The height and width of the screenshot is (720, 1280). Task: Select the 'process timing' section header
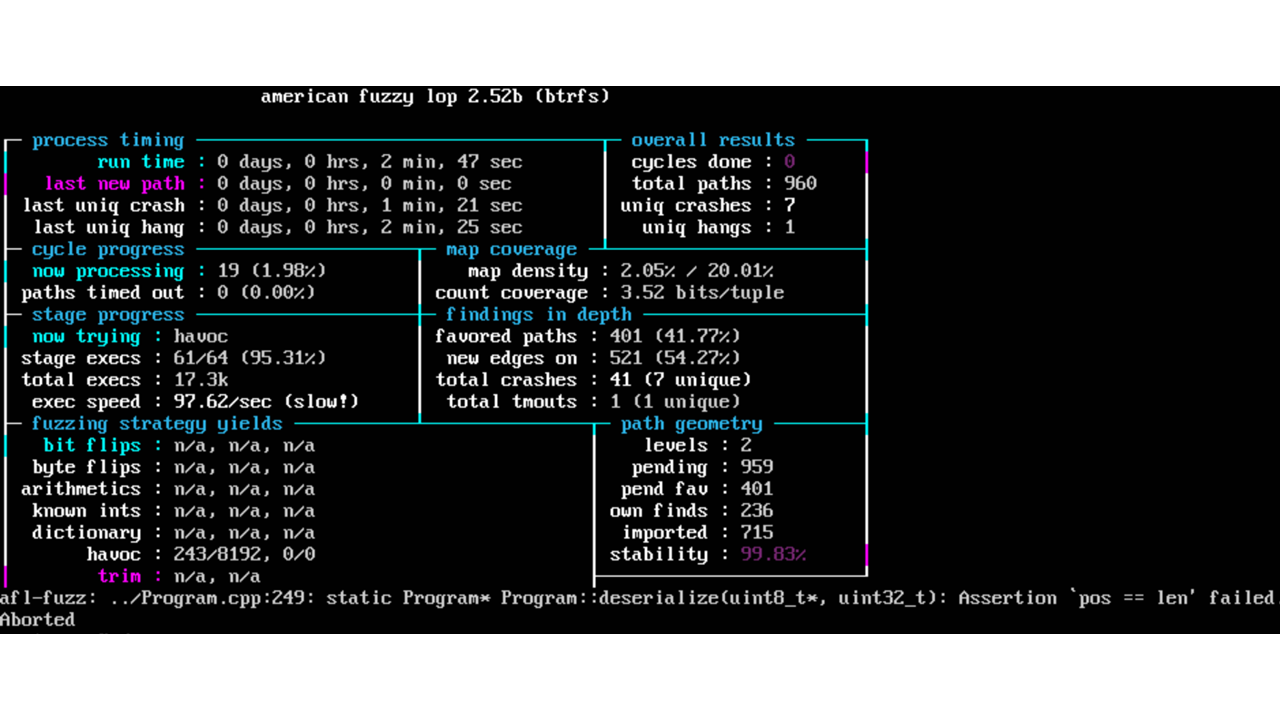click(108, 141)
